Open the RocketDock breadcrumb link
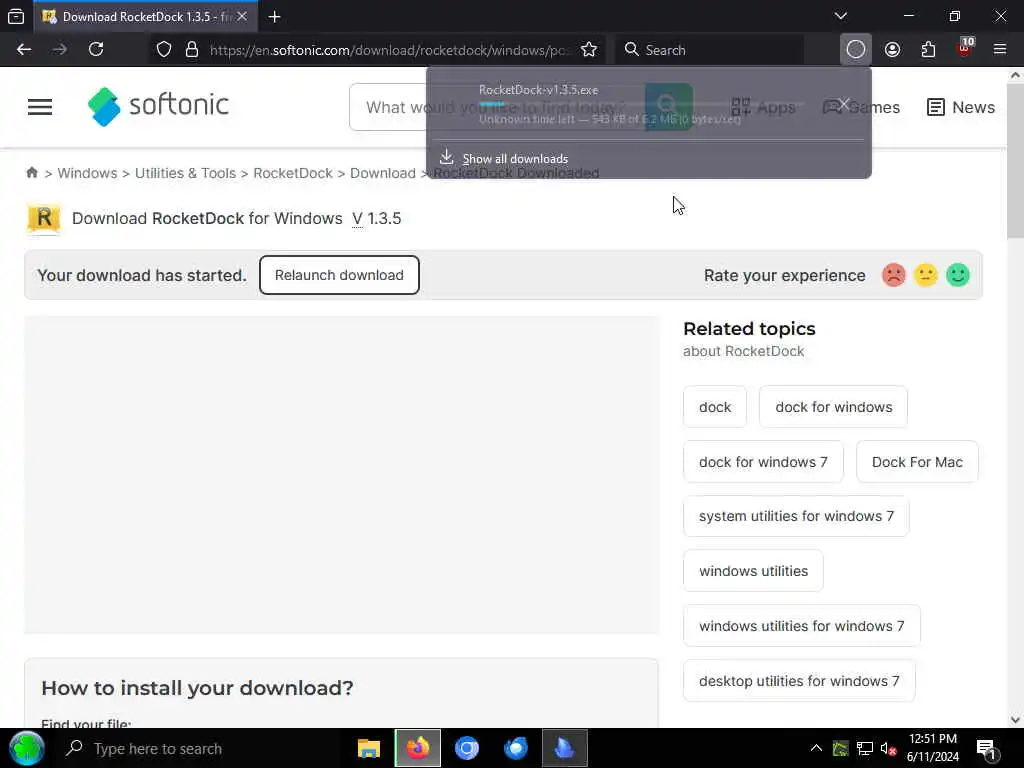 (x=293, y=173)
